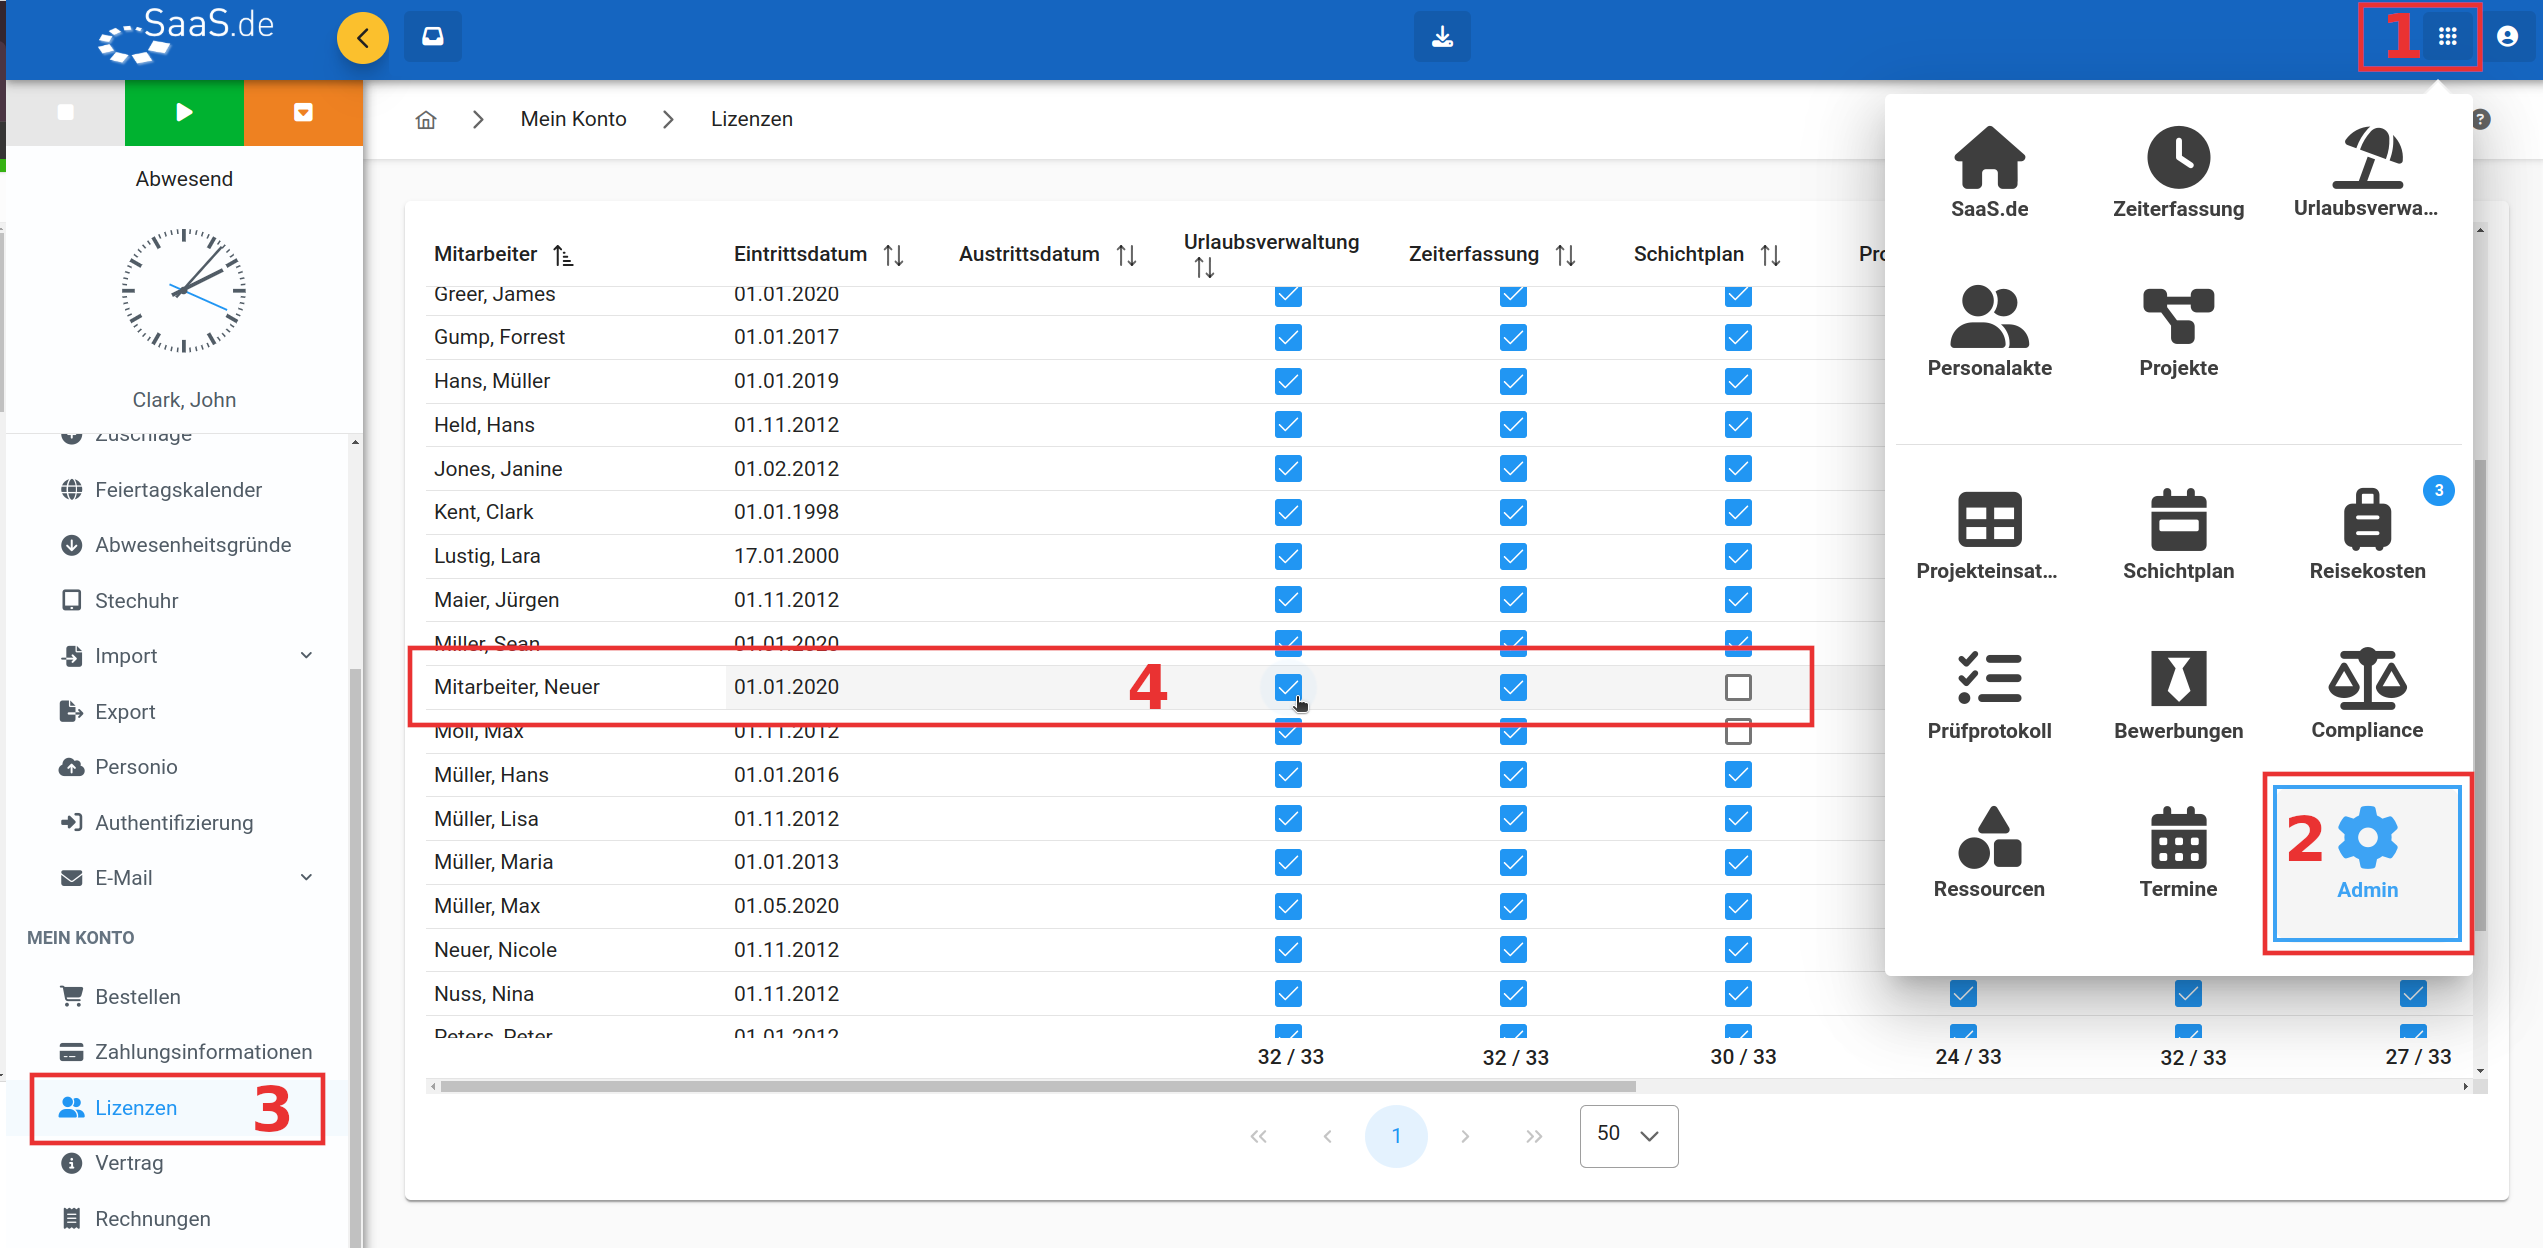This screenshot has width=2543, height=1248.
Task: Open the Reisekosten app
Action: (2367, 535)
